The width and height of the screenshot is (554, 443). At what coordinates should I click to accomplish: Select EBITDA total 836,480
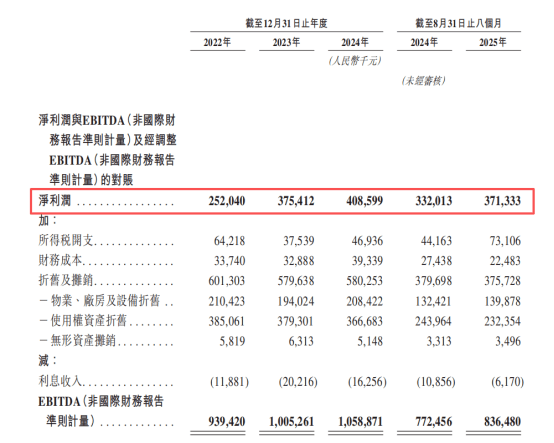(x=502, y=421)
